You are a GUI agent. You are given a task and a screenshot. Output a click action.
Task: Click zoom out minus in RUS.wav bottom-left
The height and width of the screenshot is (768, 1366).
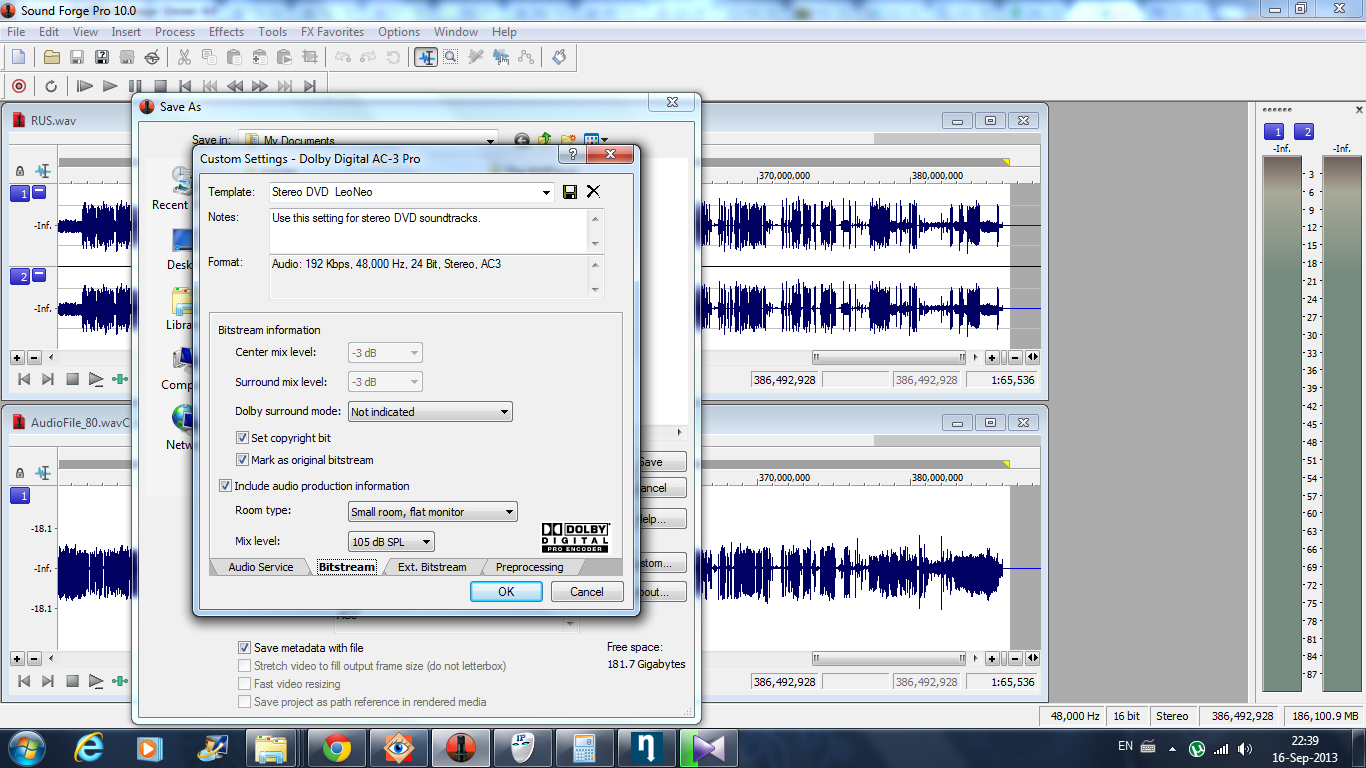click(34, 357)
